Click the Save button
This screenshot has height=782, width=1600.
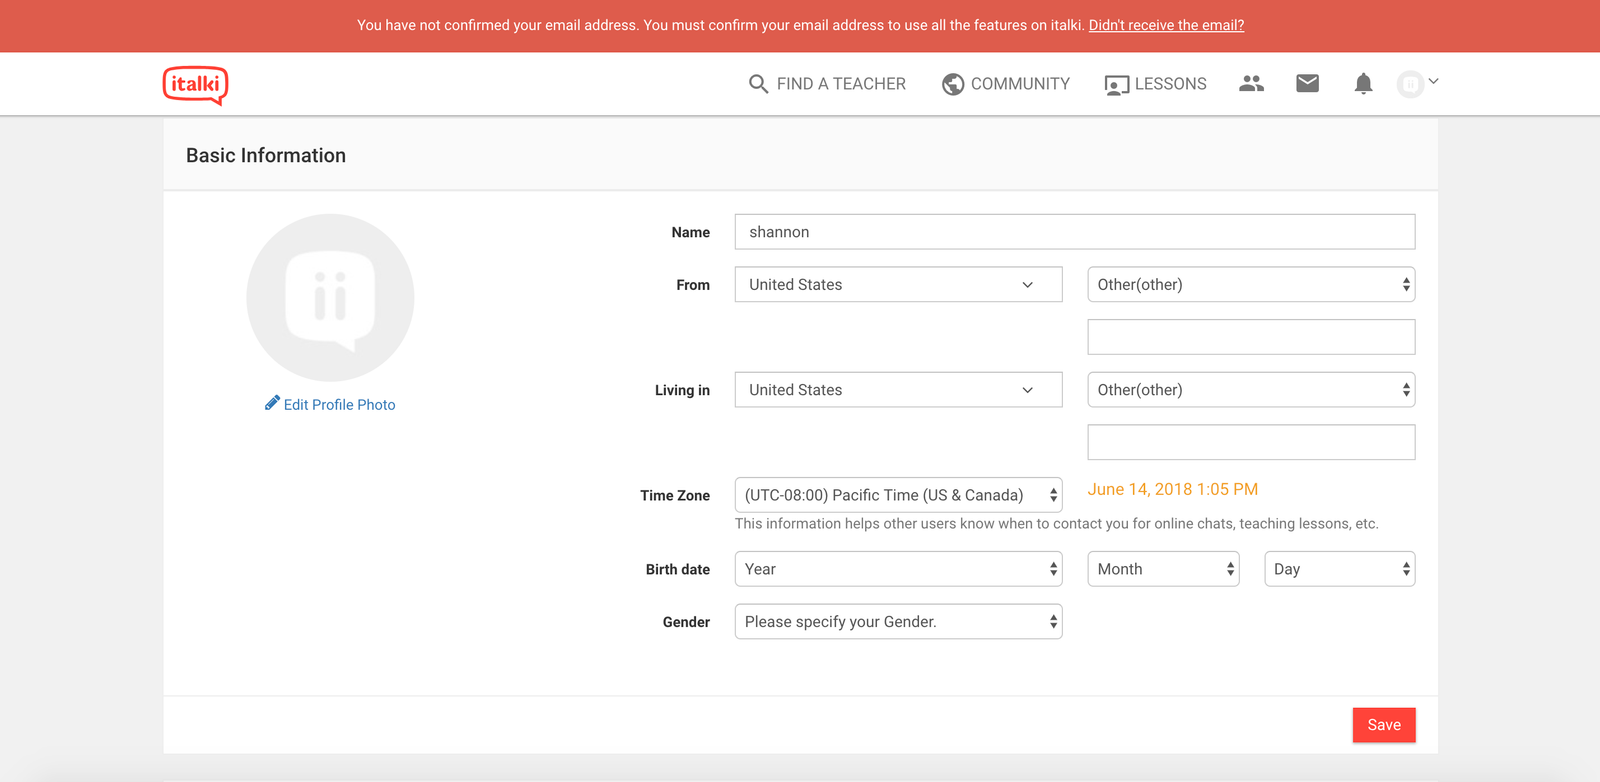(x=1383, y=725)
